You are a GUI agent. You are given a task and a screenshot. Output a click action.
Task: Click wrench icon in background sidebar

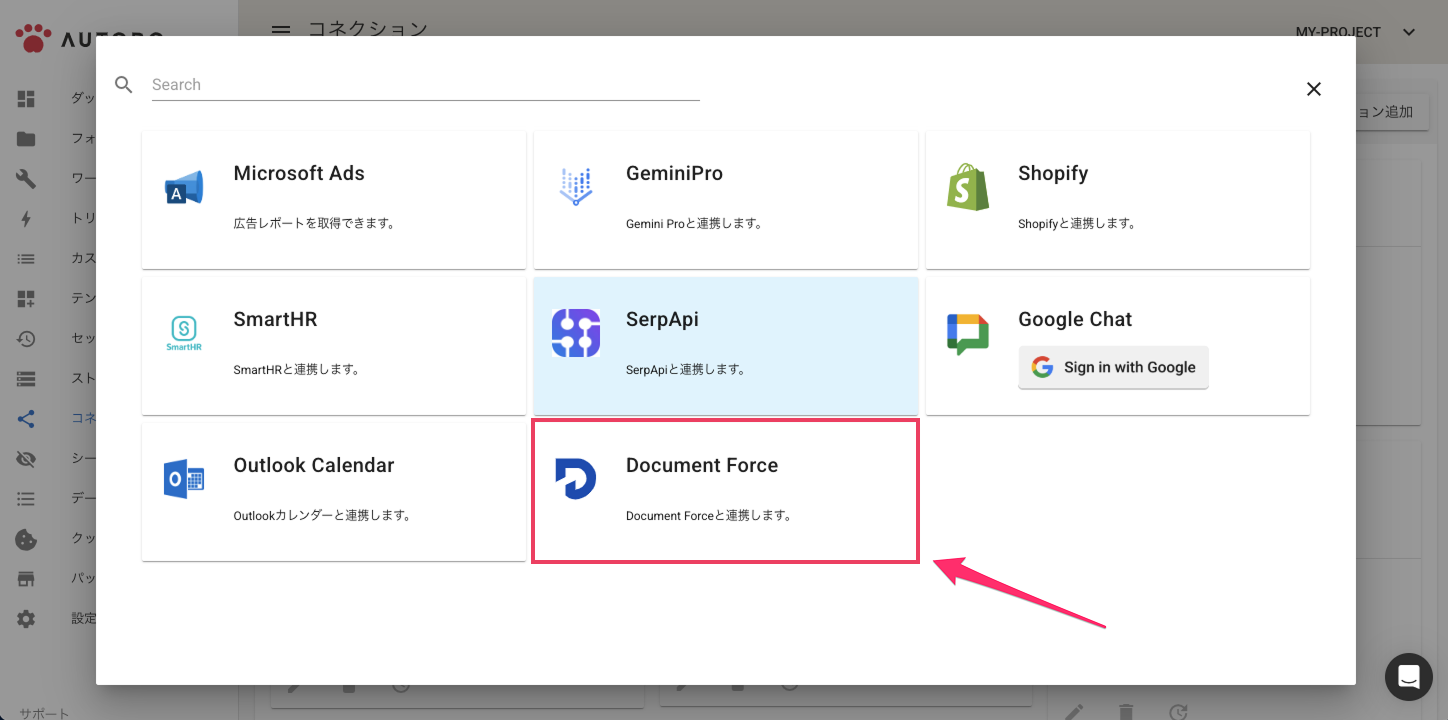click(x=26, y=179)
